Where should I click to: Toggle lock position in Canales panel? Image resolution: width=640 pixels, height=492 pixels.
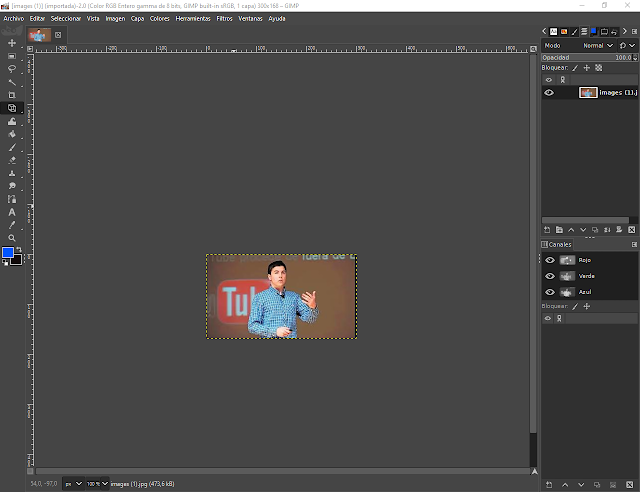pos(587,306)
